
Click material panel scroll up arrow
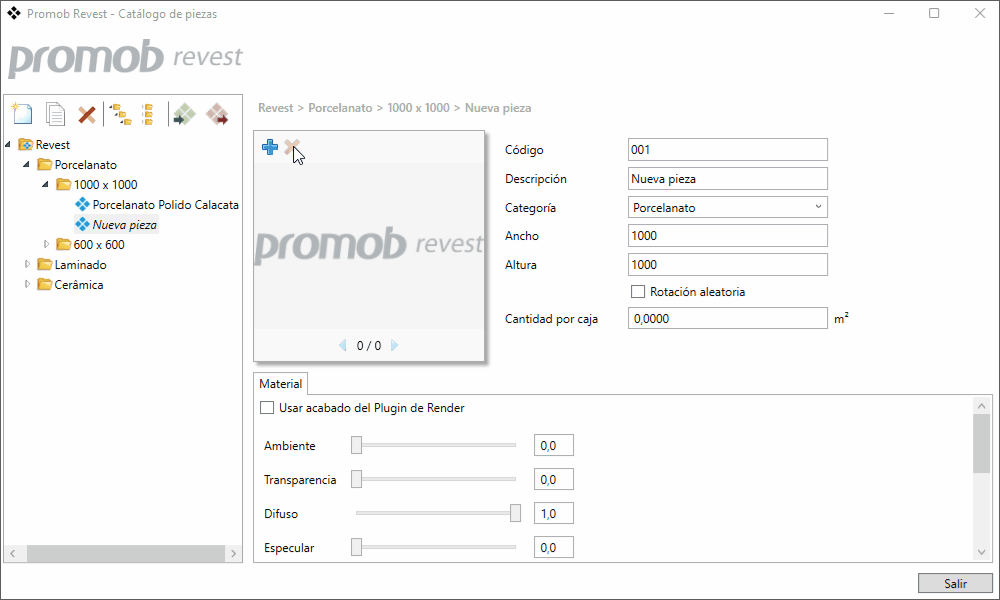pos(982,406)
